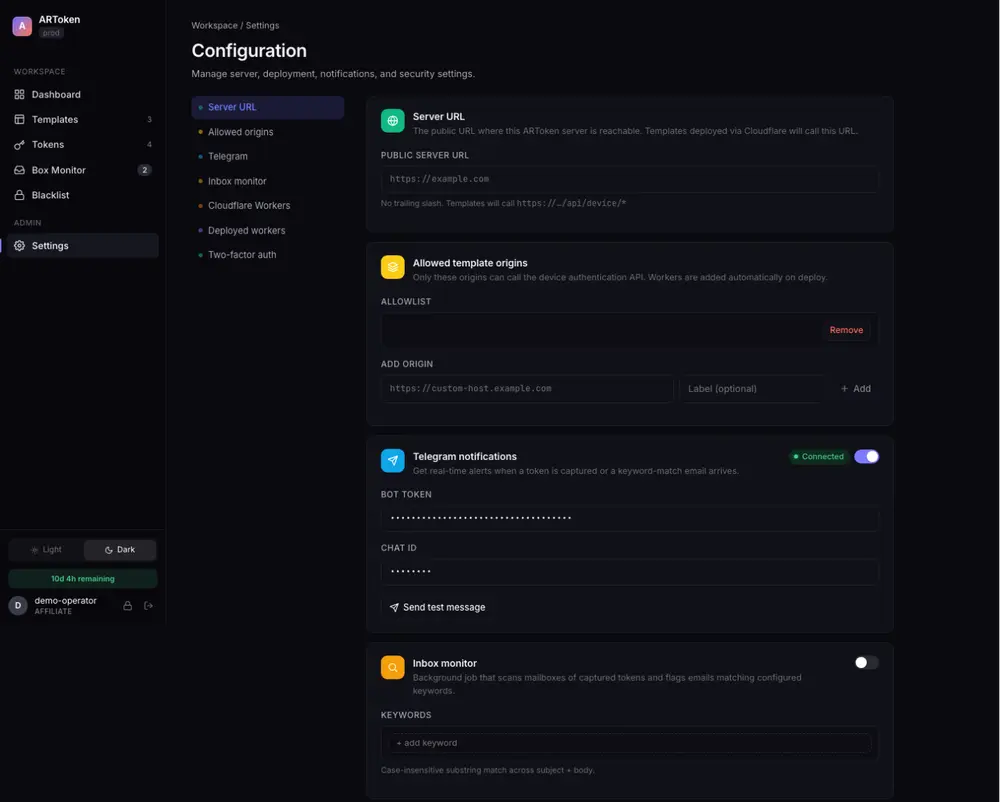Enable the Inbox monitor toggle

pyautogui.click(x=866, y=663)
